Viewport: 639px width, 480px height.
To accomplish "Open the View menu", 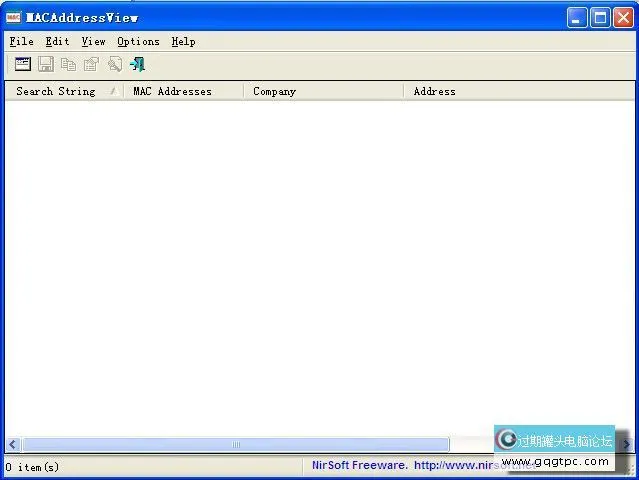I will tap(93, 42).
